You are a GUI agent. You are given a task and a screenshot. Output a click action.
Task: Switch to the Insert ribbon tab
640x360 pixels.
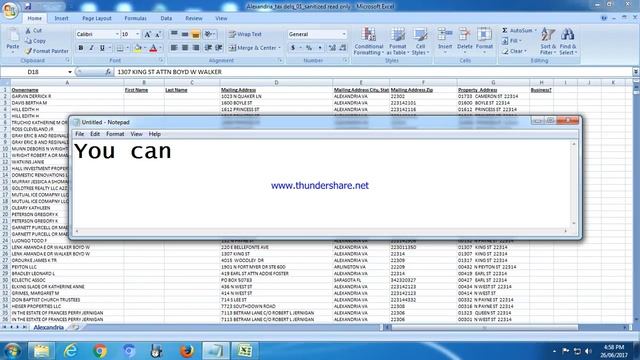tap(62, 18)
